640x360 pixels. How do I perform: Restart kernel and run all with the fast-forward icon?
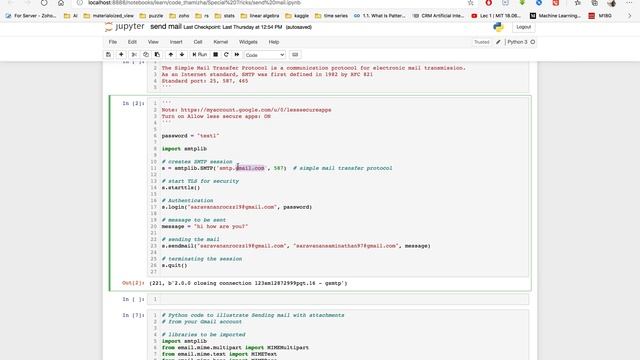(x=237, y=55)
